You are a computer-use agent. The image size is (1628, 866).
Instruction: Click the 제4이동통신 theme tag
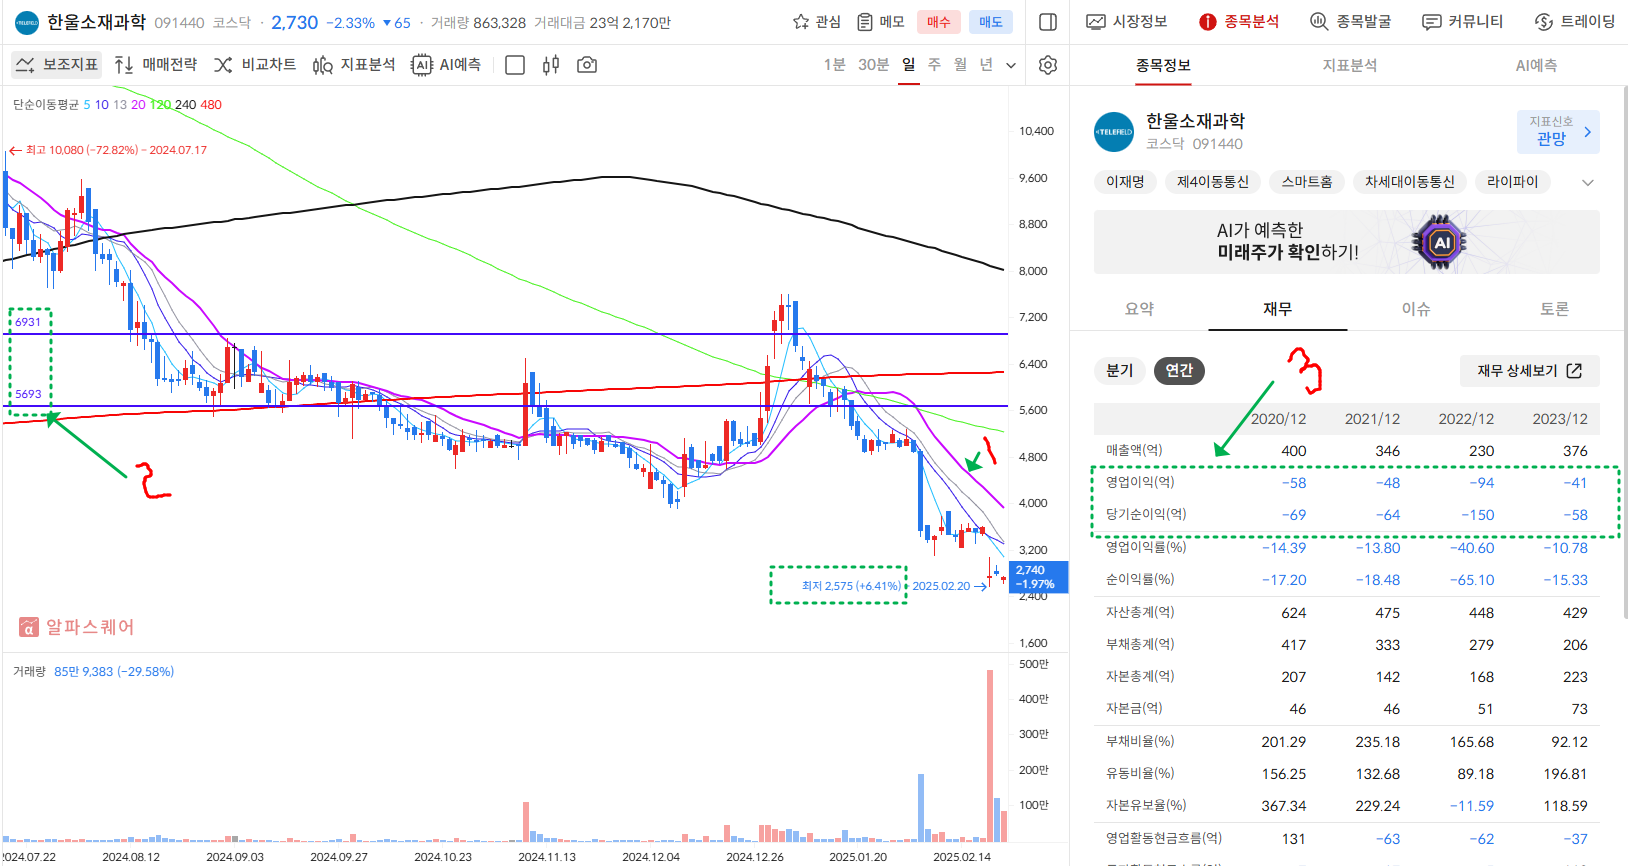pyautogui.click(x=1213, y=182)
